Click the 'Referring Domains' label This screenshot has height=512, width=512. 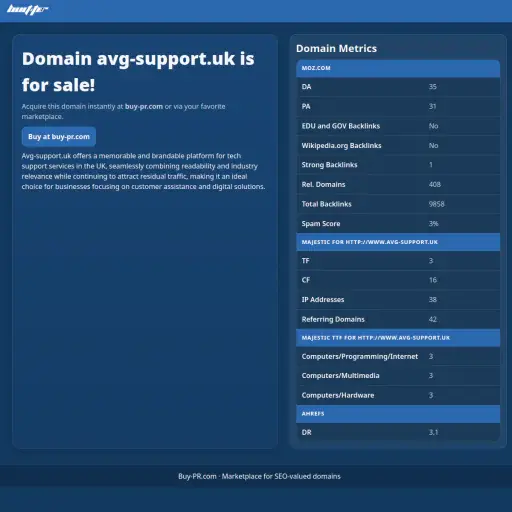(x=333, y=319)
